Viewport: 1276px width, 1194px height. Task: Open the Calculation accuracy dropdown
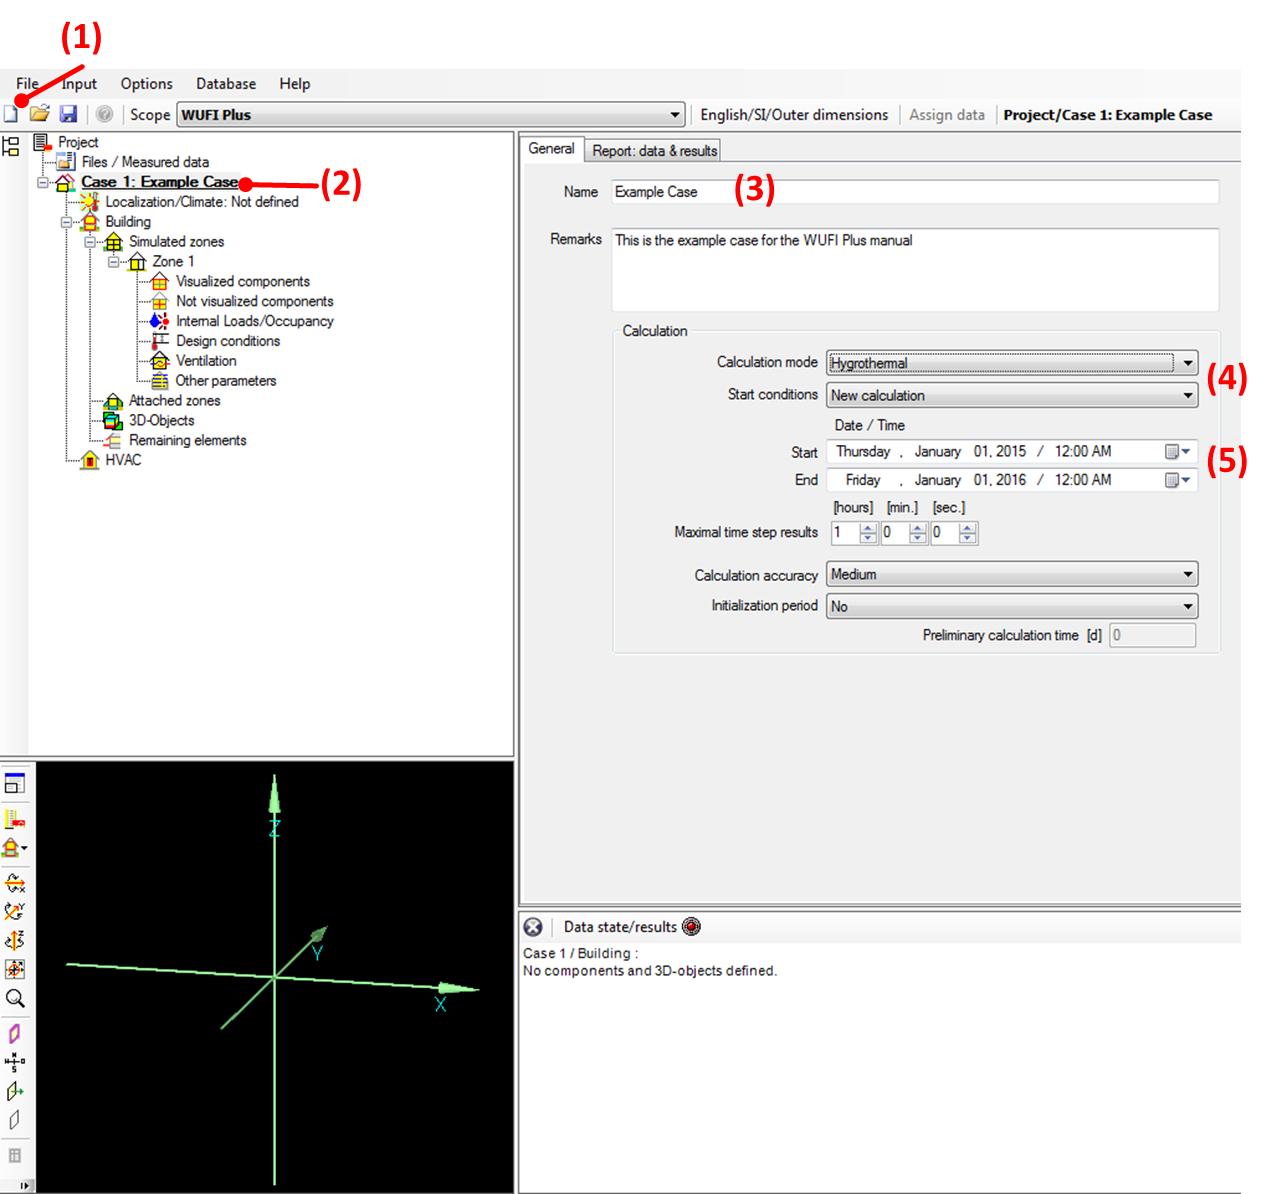1187,574
